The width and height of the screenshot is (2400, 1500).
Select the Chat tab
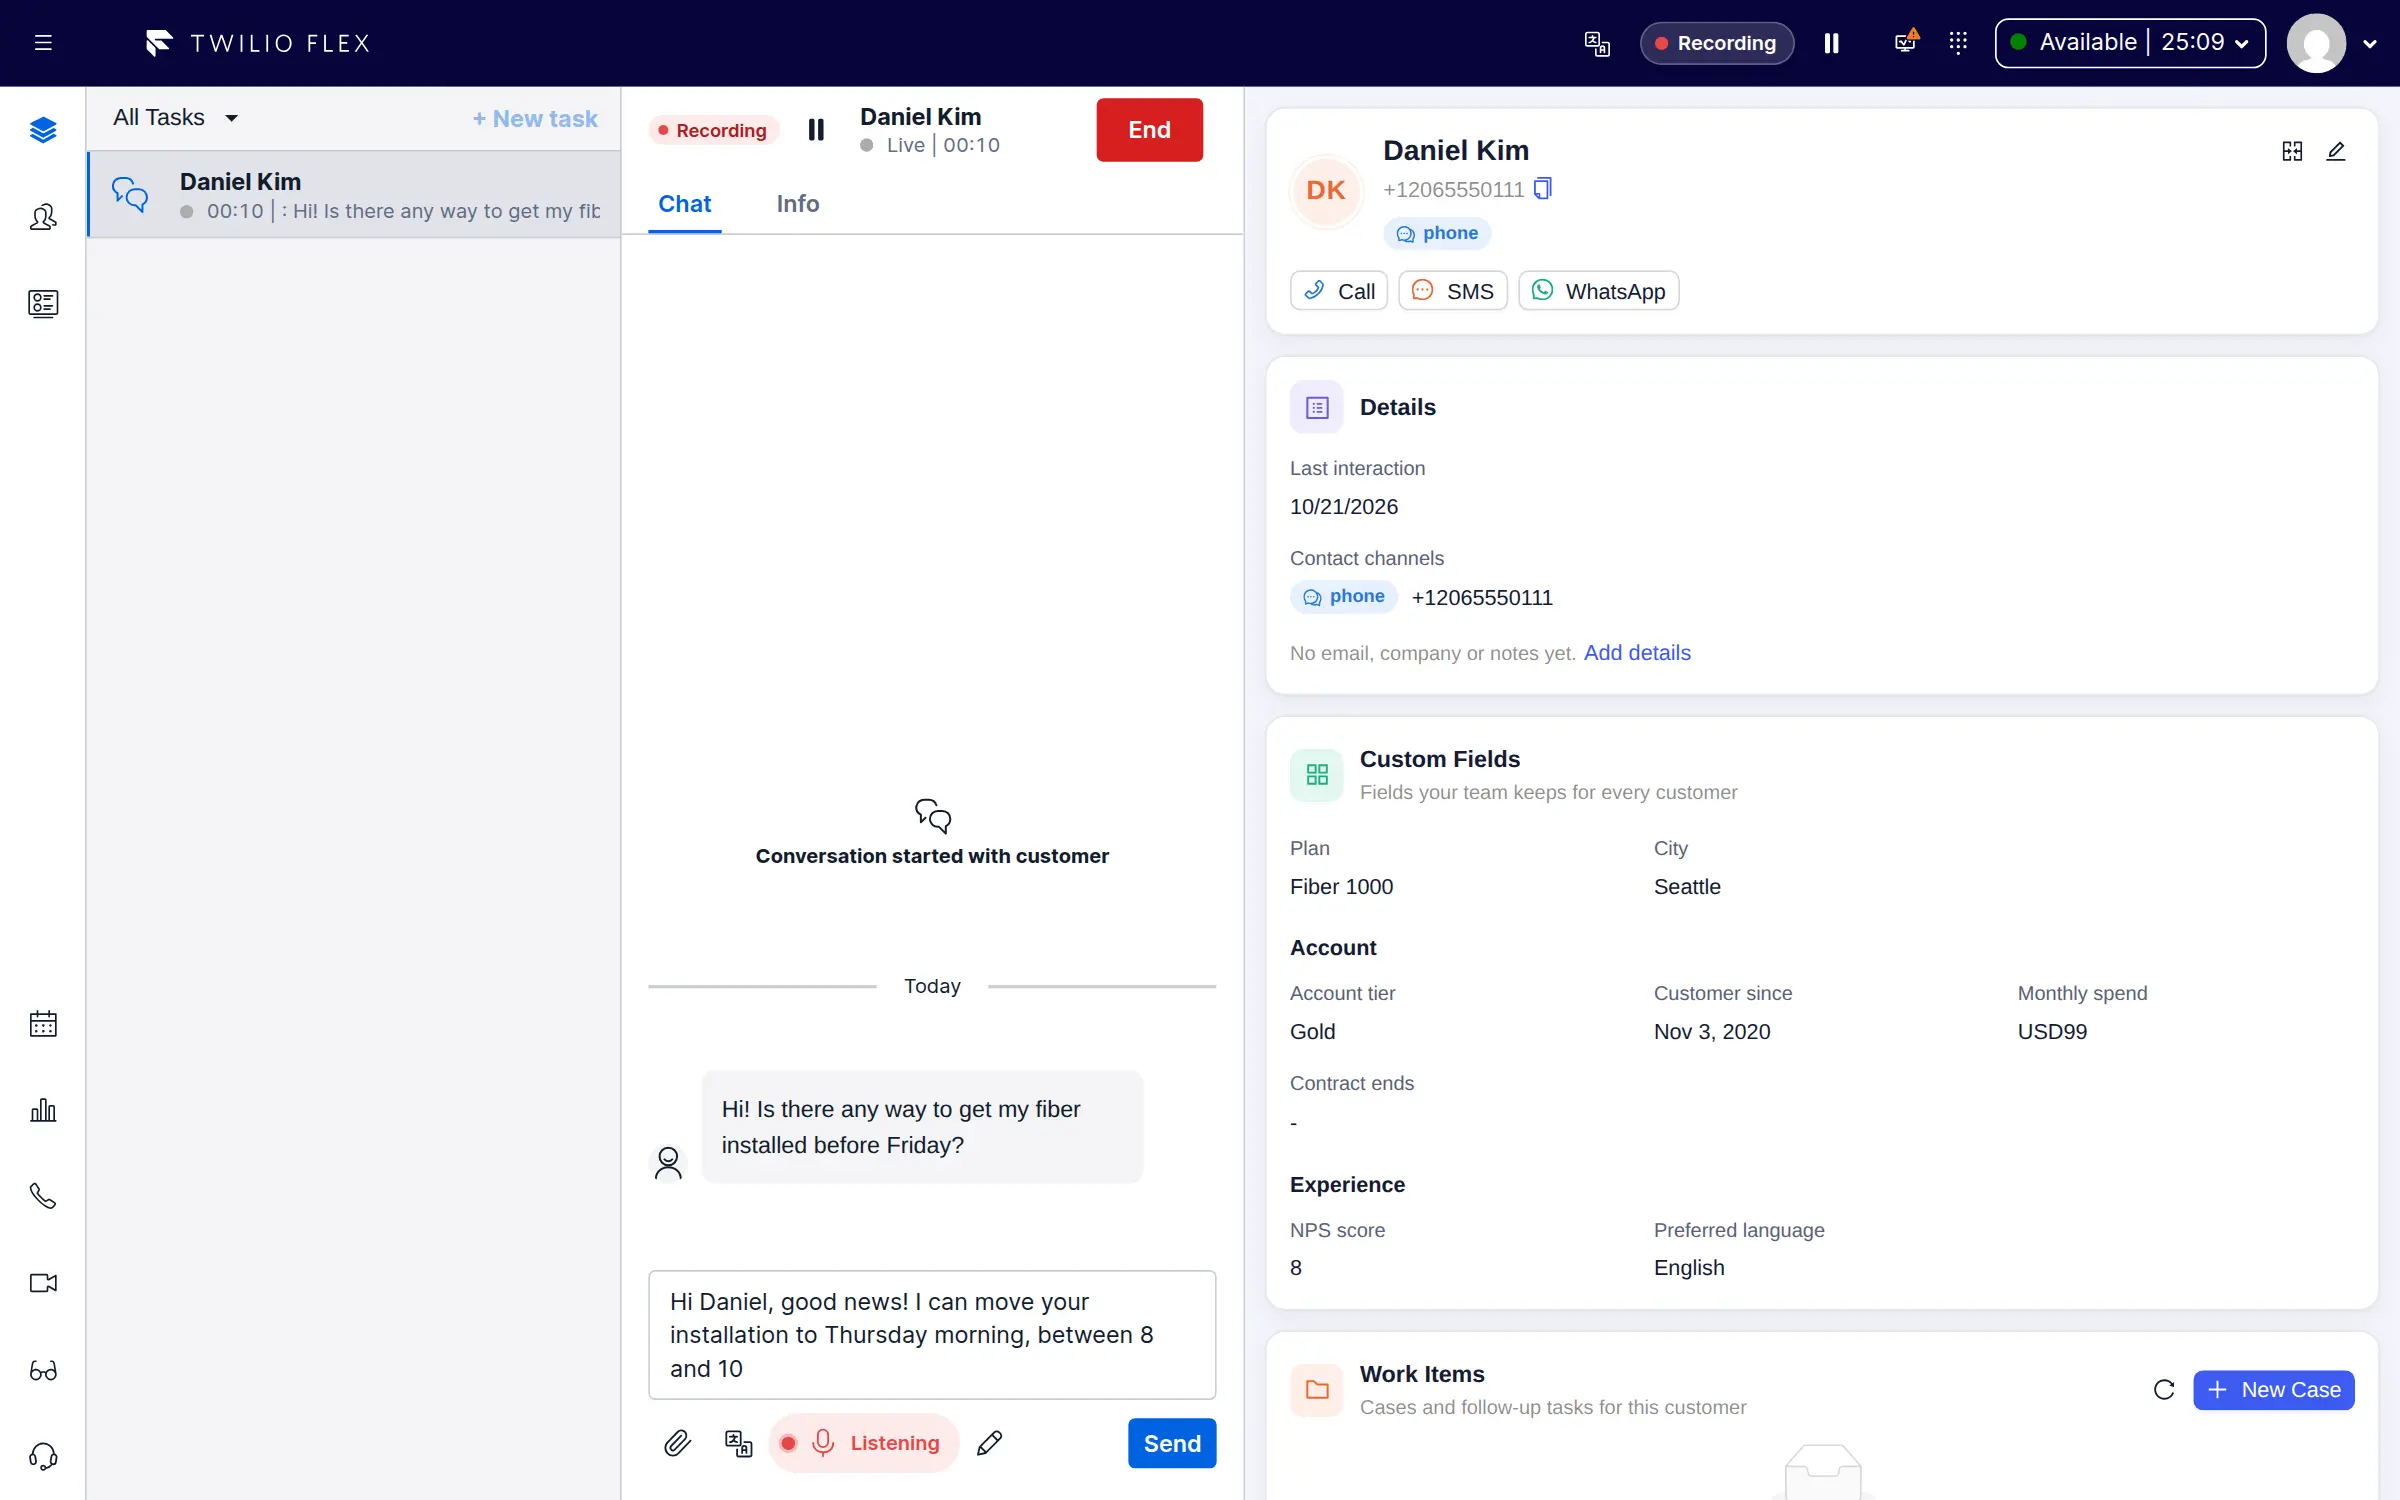tap(684, 204)
